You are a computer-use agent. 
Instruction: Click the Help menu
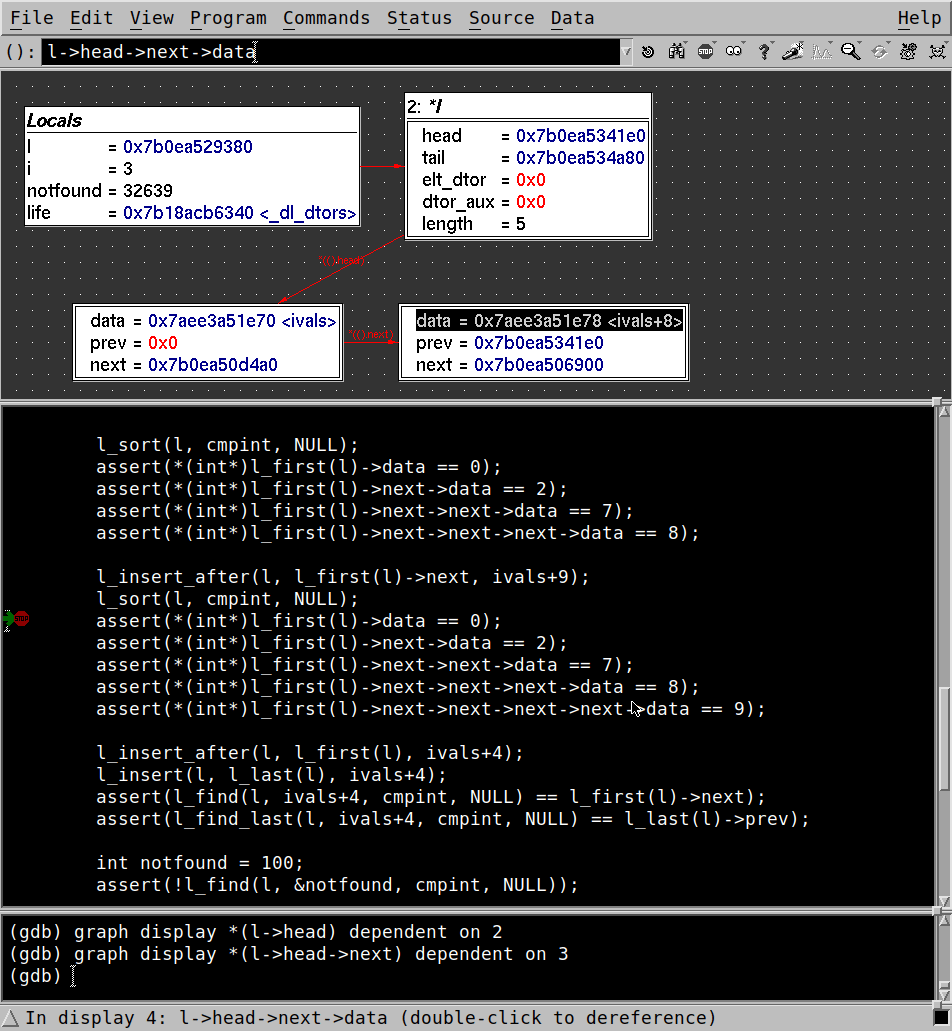pos(919,17)
